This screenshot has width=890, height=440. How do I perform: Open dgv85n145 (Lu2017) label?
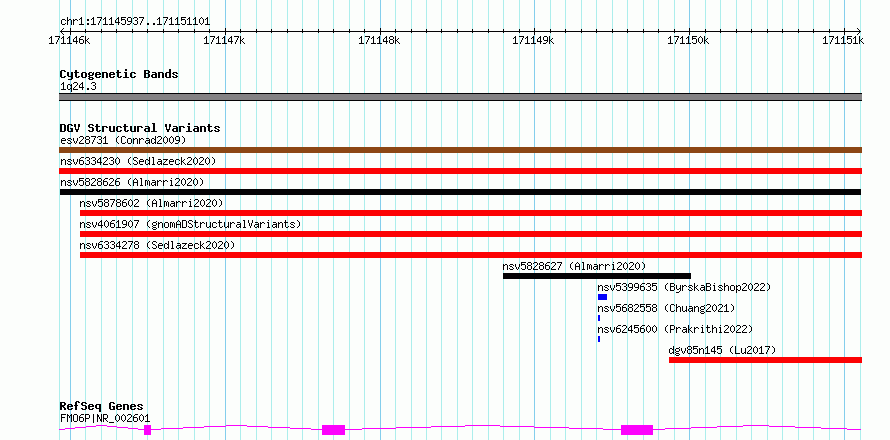point(723,350)
